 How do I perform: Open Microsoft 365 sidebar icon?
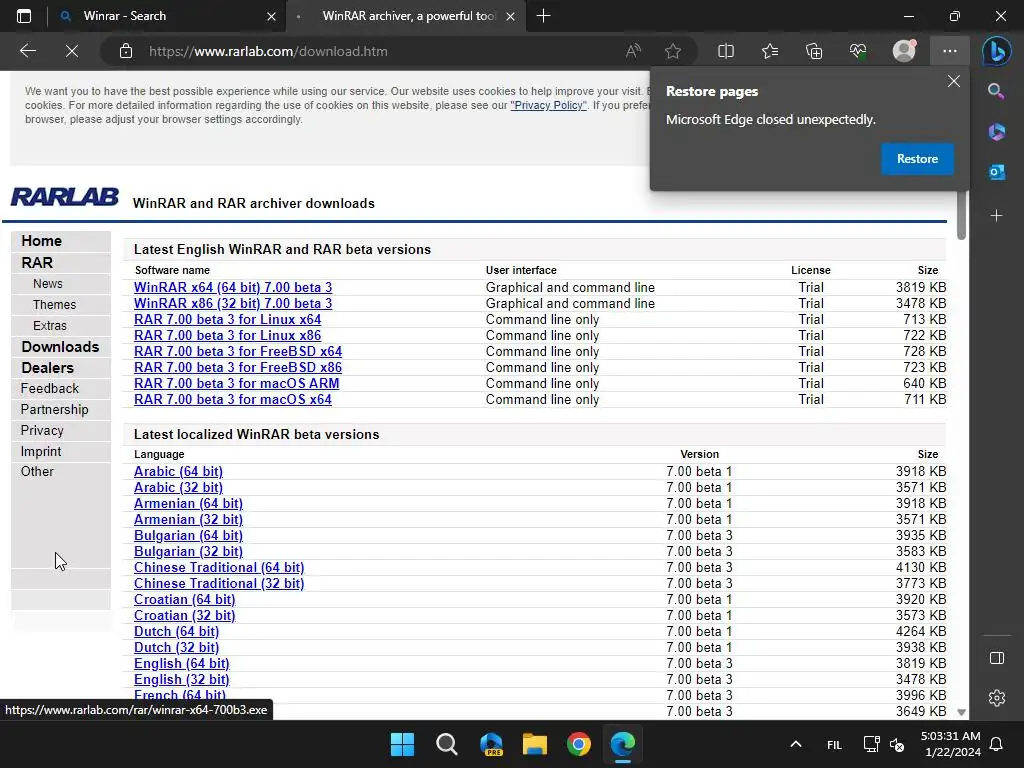coord(996,132)
